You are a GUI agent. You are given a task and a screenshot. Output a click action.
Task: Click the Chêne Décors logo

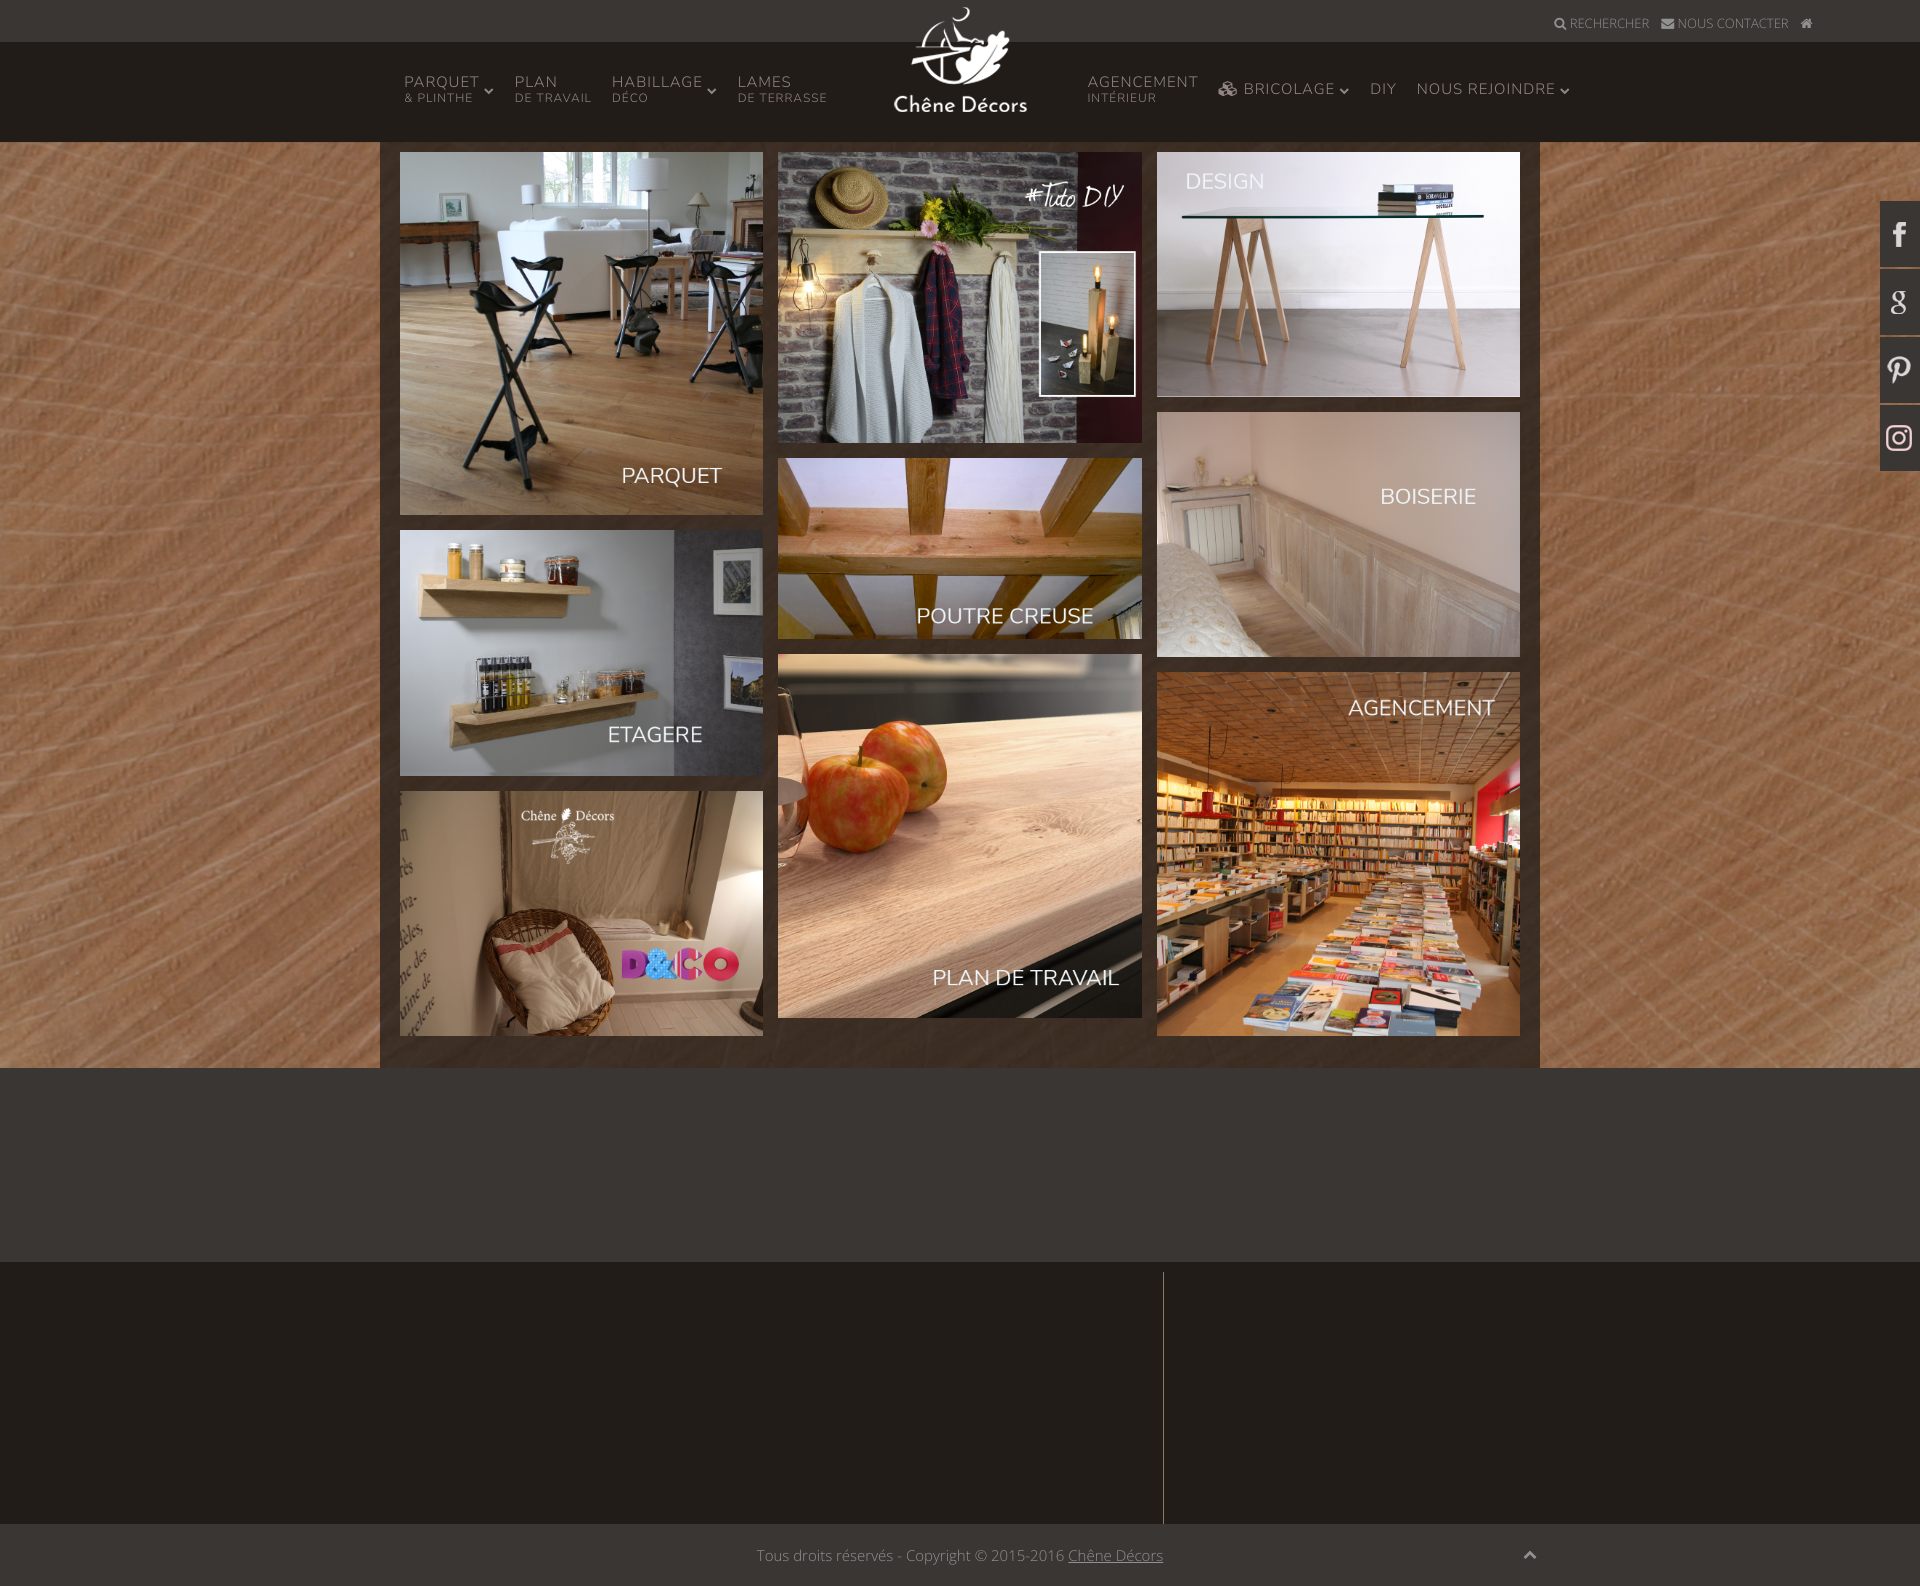click(960, 62)
